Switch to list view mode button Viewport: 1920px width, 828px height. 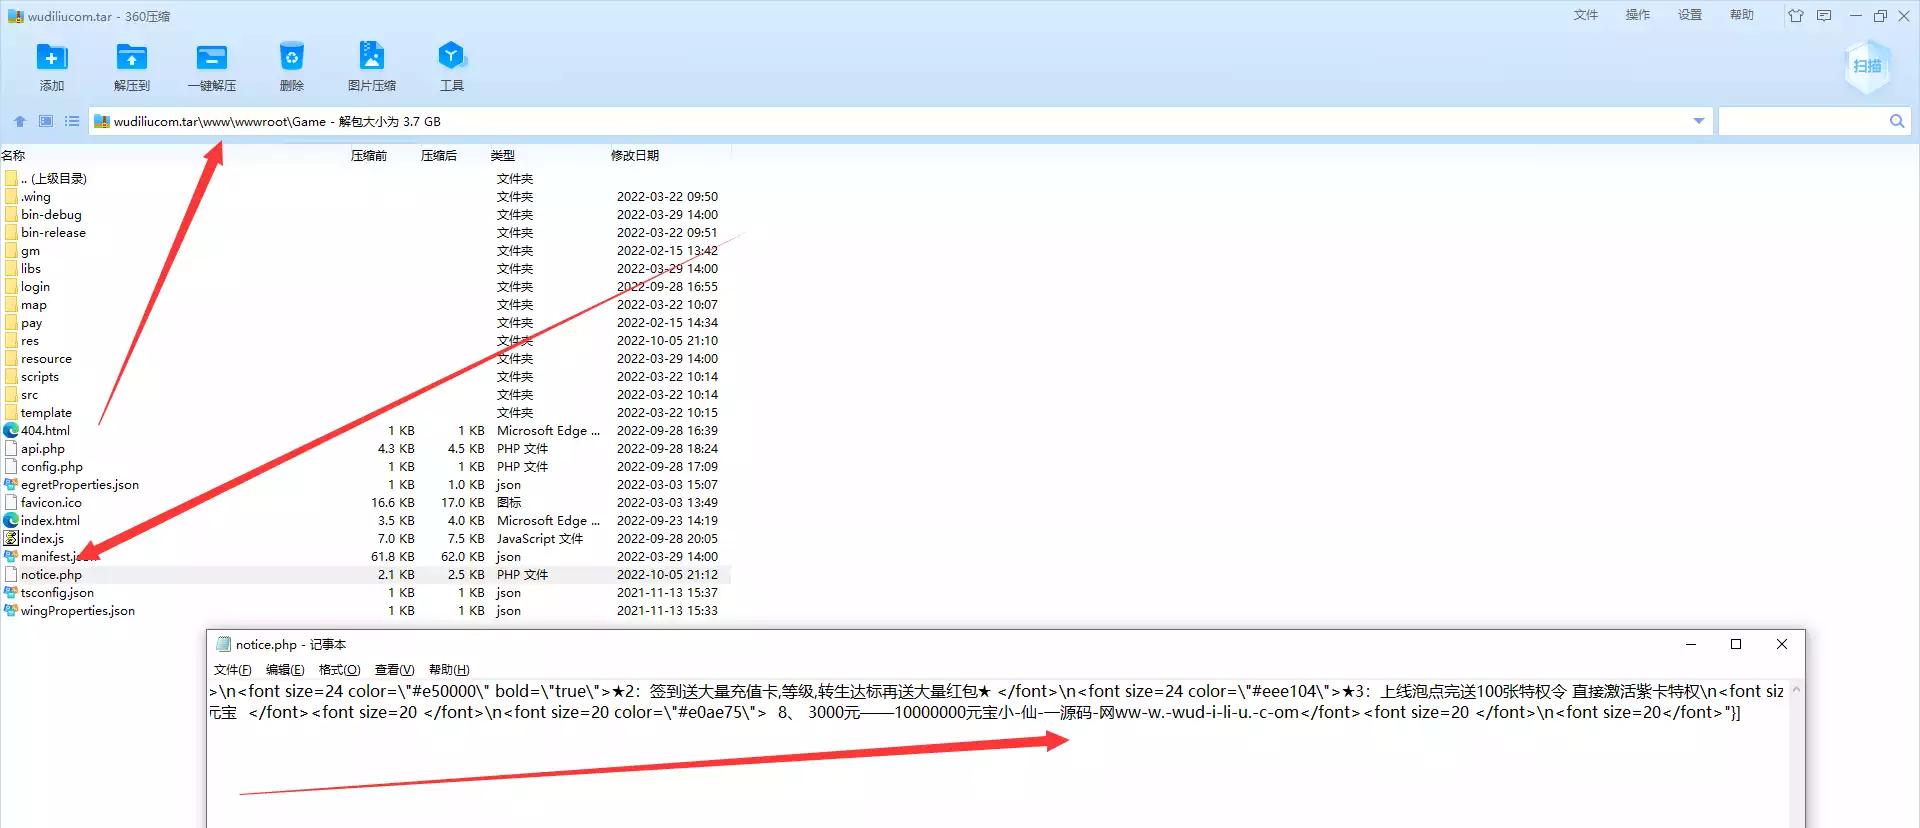tap(72, 121)
